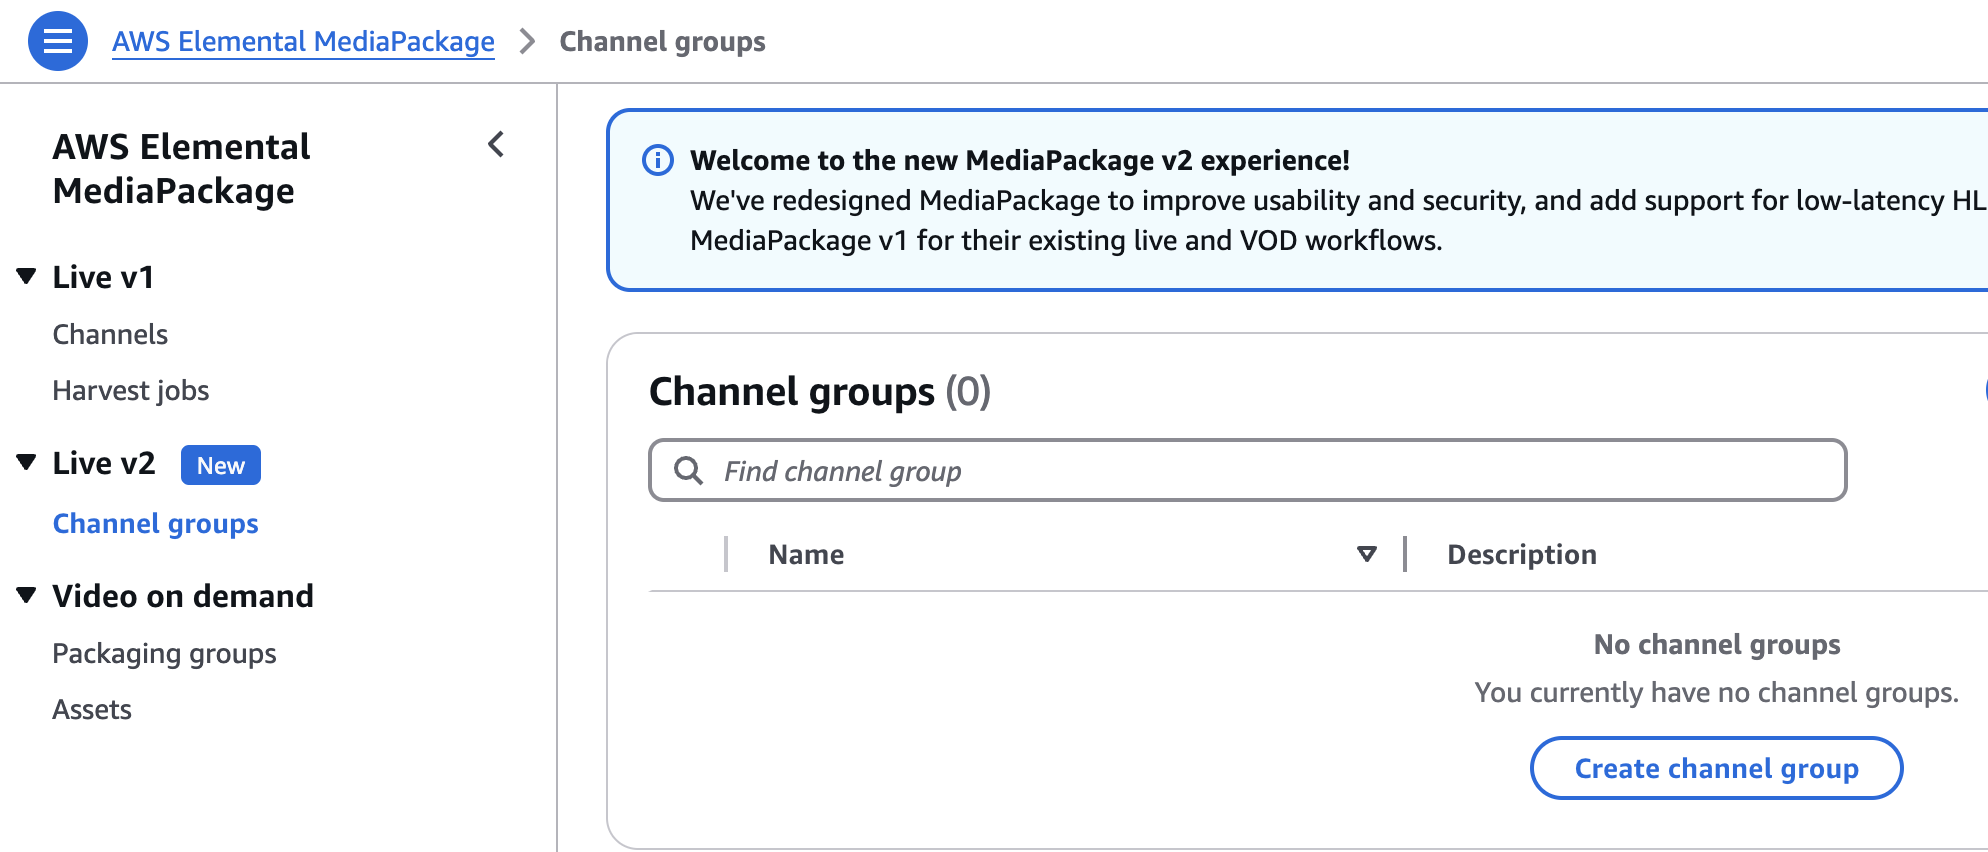
Task: Open Channels under Live v1
Action: pyautogui.click(x=110, y=334)
